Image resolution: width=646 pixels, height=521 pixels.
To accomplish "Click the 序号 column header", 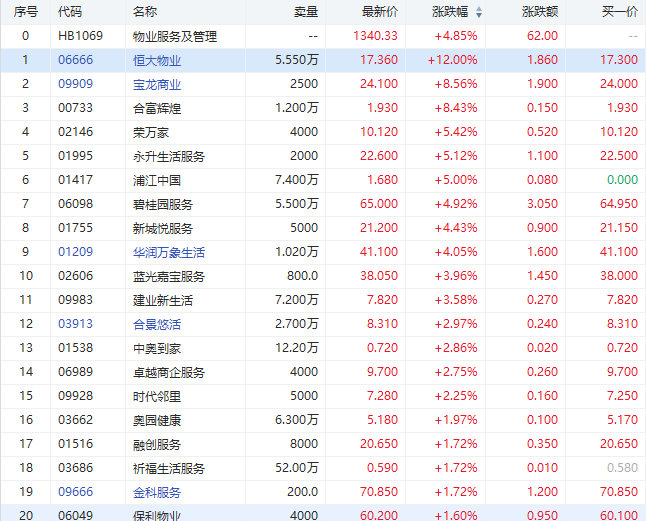I will (x=26, y=12).
